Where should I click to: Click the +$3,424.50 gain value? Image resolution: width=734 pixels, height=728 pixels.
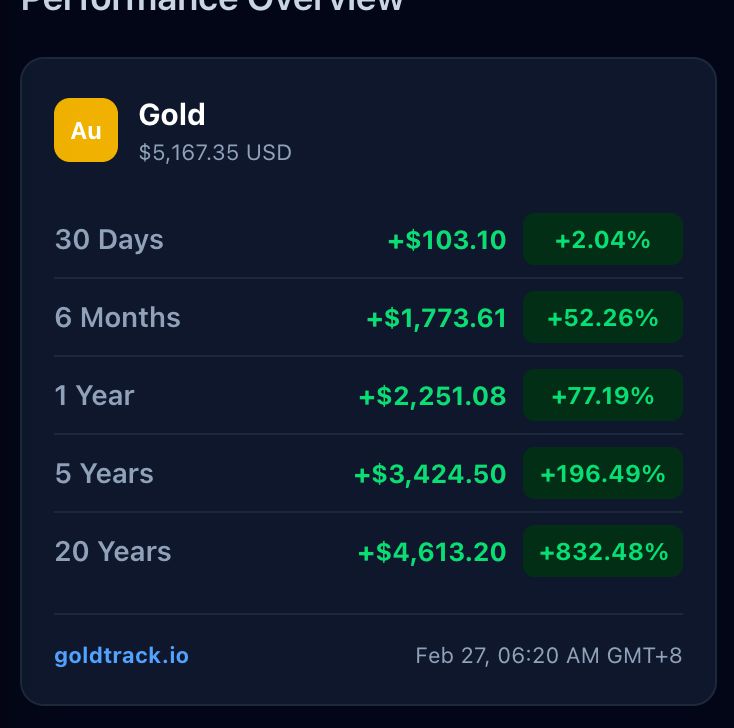[431, 474]
